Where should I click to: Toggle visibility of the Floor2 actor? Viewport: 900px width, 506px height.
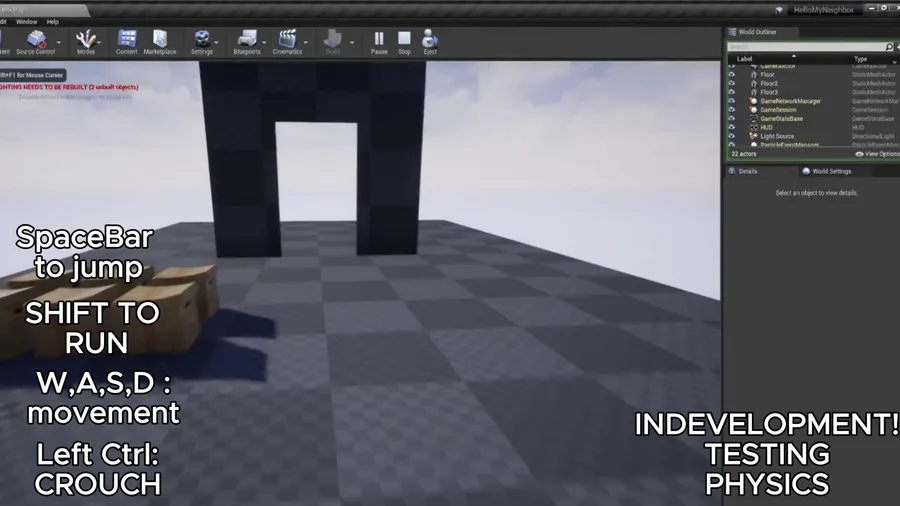[732, 83]
